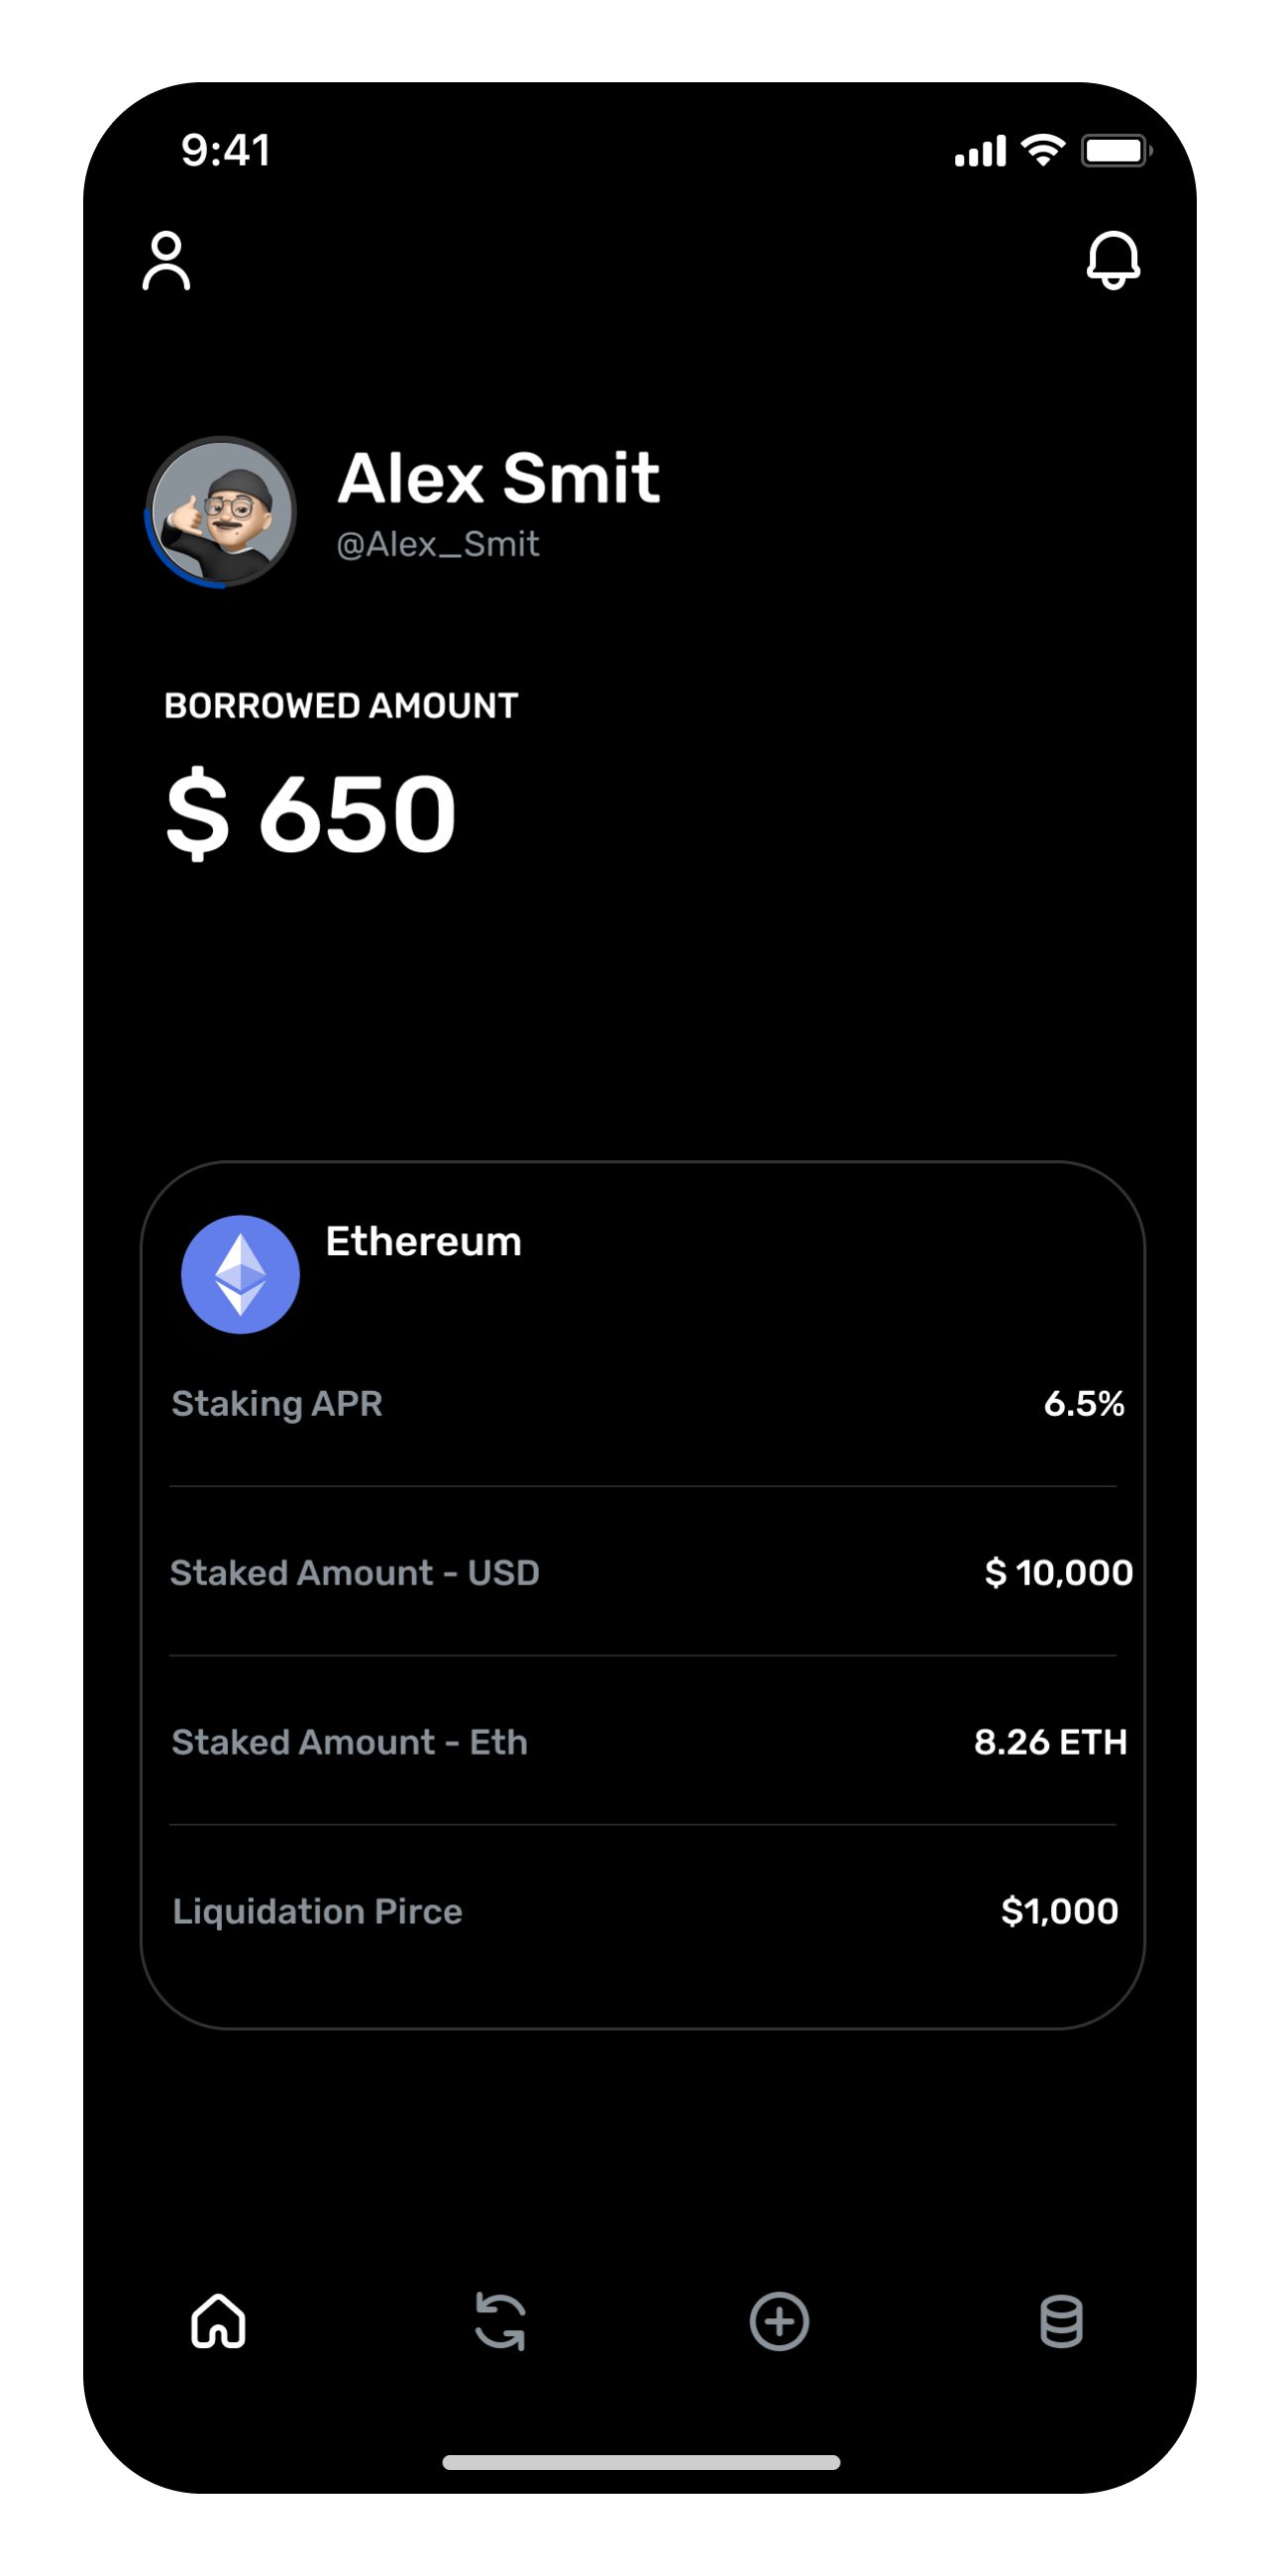Viewport: 1280px width, 2576px height.
Task: Tap the home indicator bar
Action: [641, 2462]
